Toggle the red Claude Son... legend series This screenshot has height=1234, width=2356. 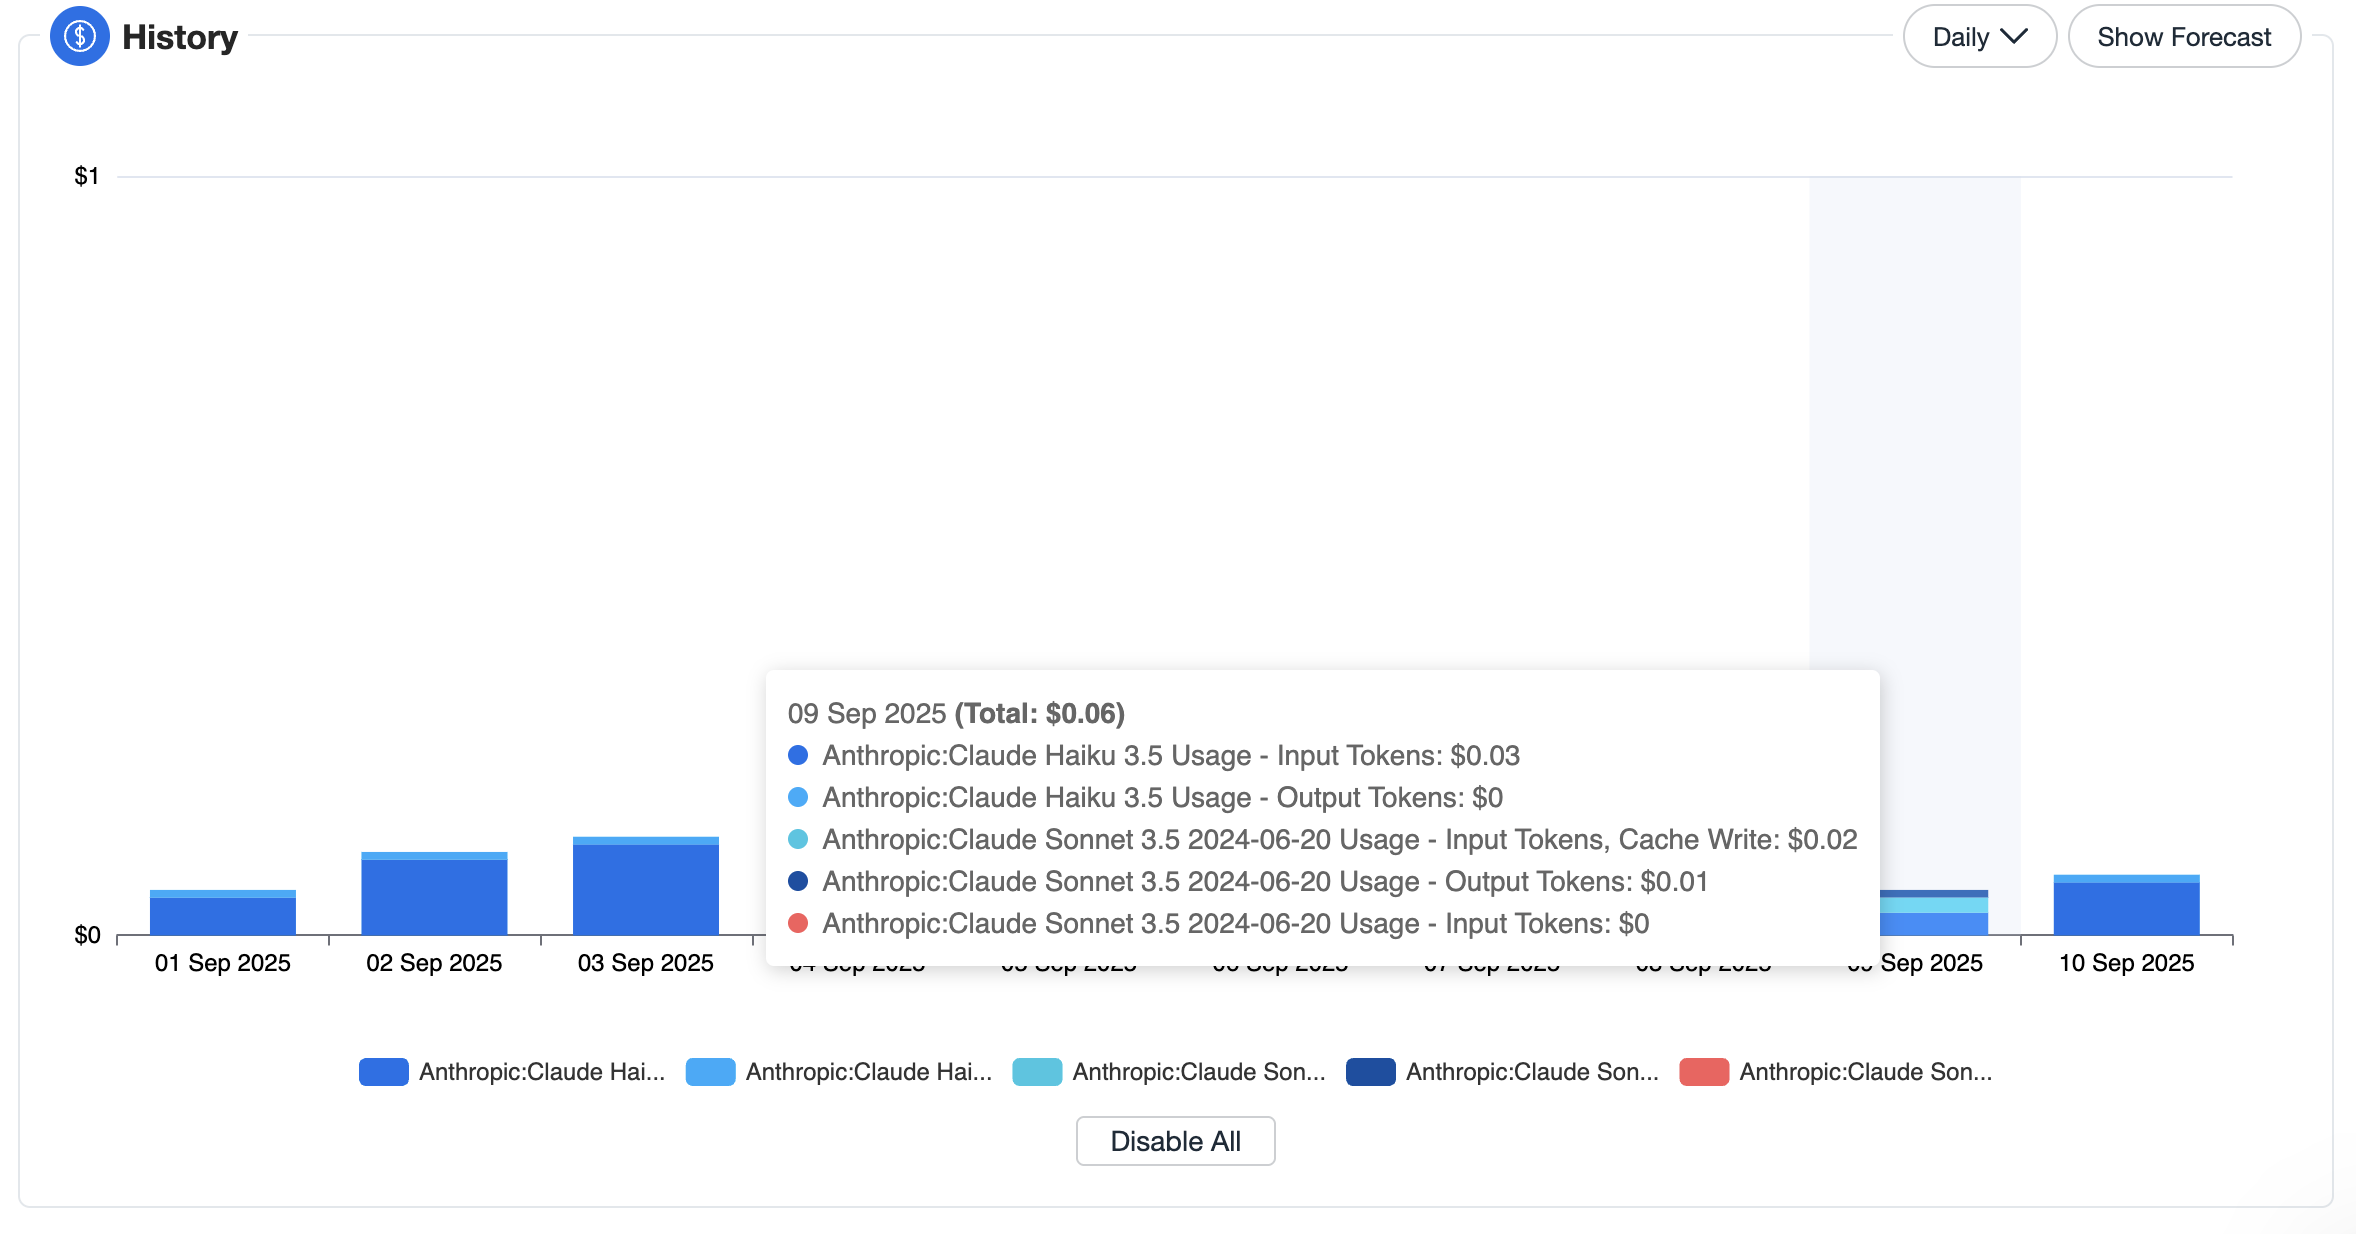click(1836, 1072)
